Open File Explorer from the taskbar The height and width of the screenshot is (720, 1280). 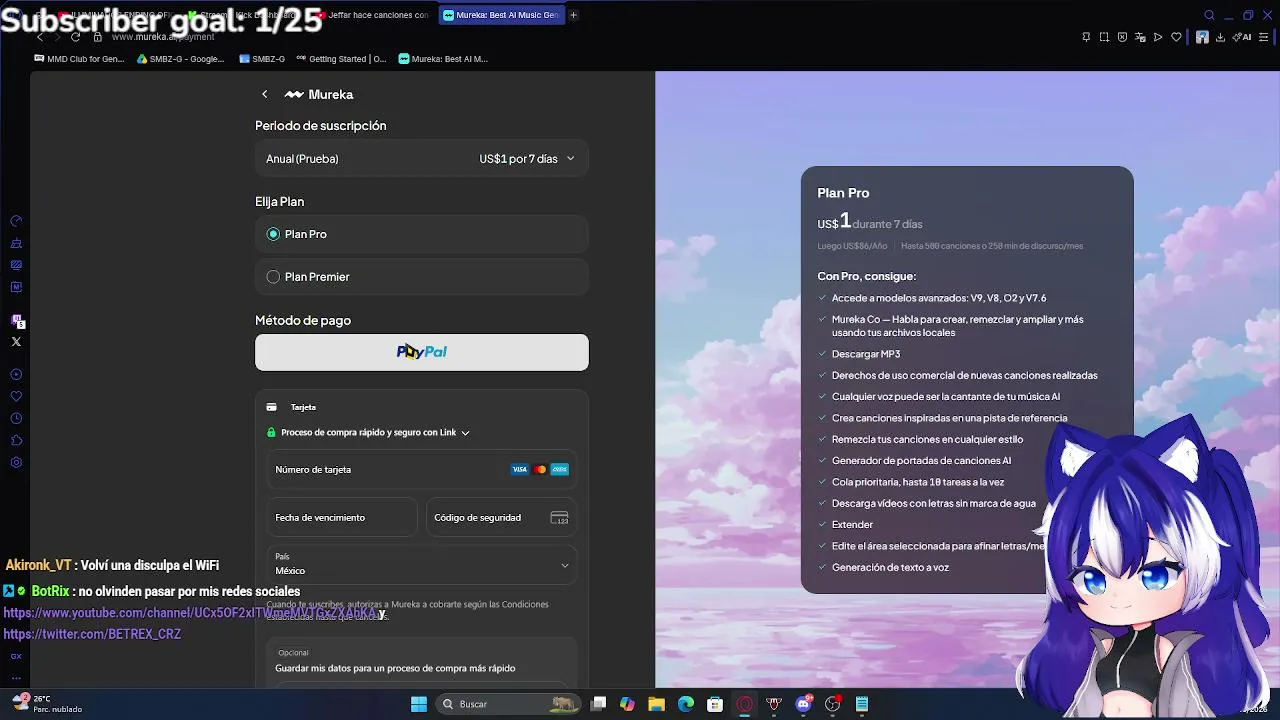(656, 704)
